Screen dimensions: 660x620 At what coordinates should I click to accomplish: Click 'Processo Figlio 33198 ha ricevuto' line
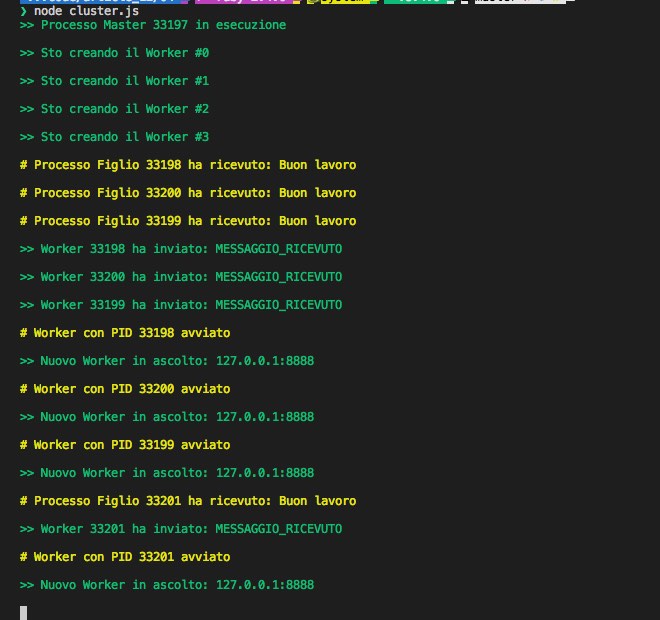click(x=187, y=165)
